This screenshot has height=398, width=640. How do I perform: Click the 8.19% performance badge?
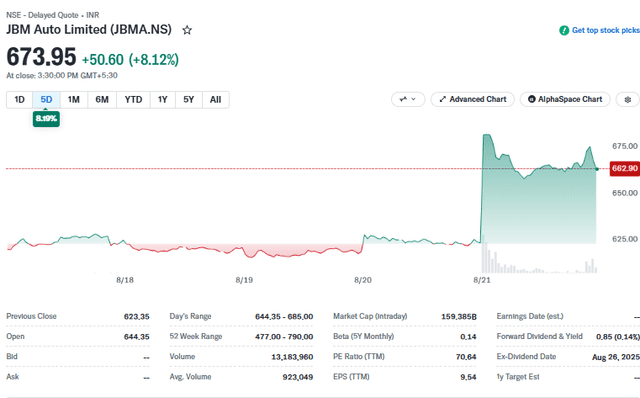pyautogui.click(x=46, y=119)
